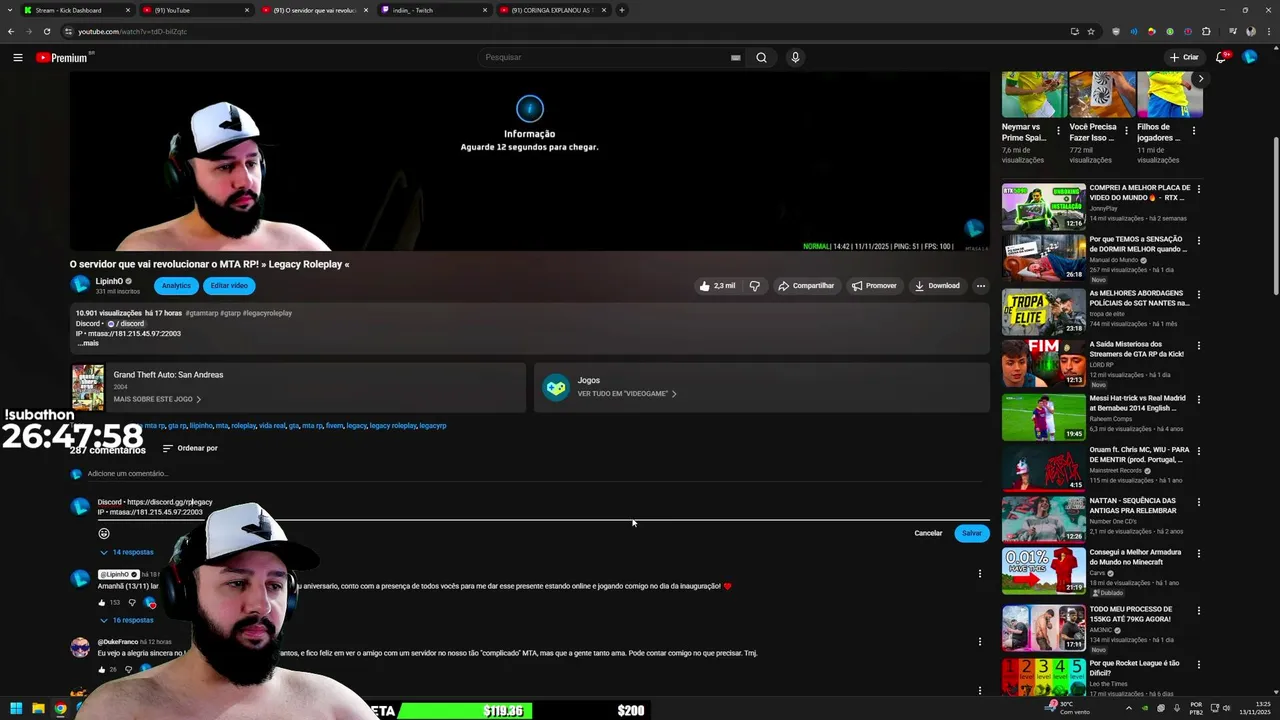Click the Compartilhar share button
Image resolution: width=1280 pixels, height=720 pixels.
806,285
